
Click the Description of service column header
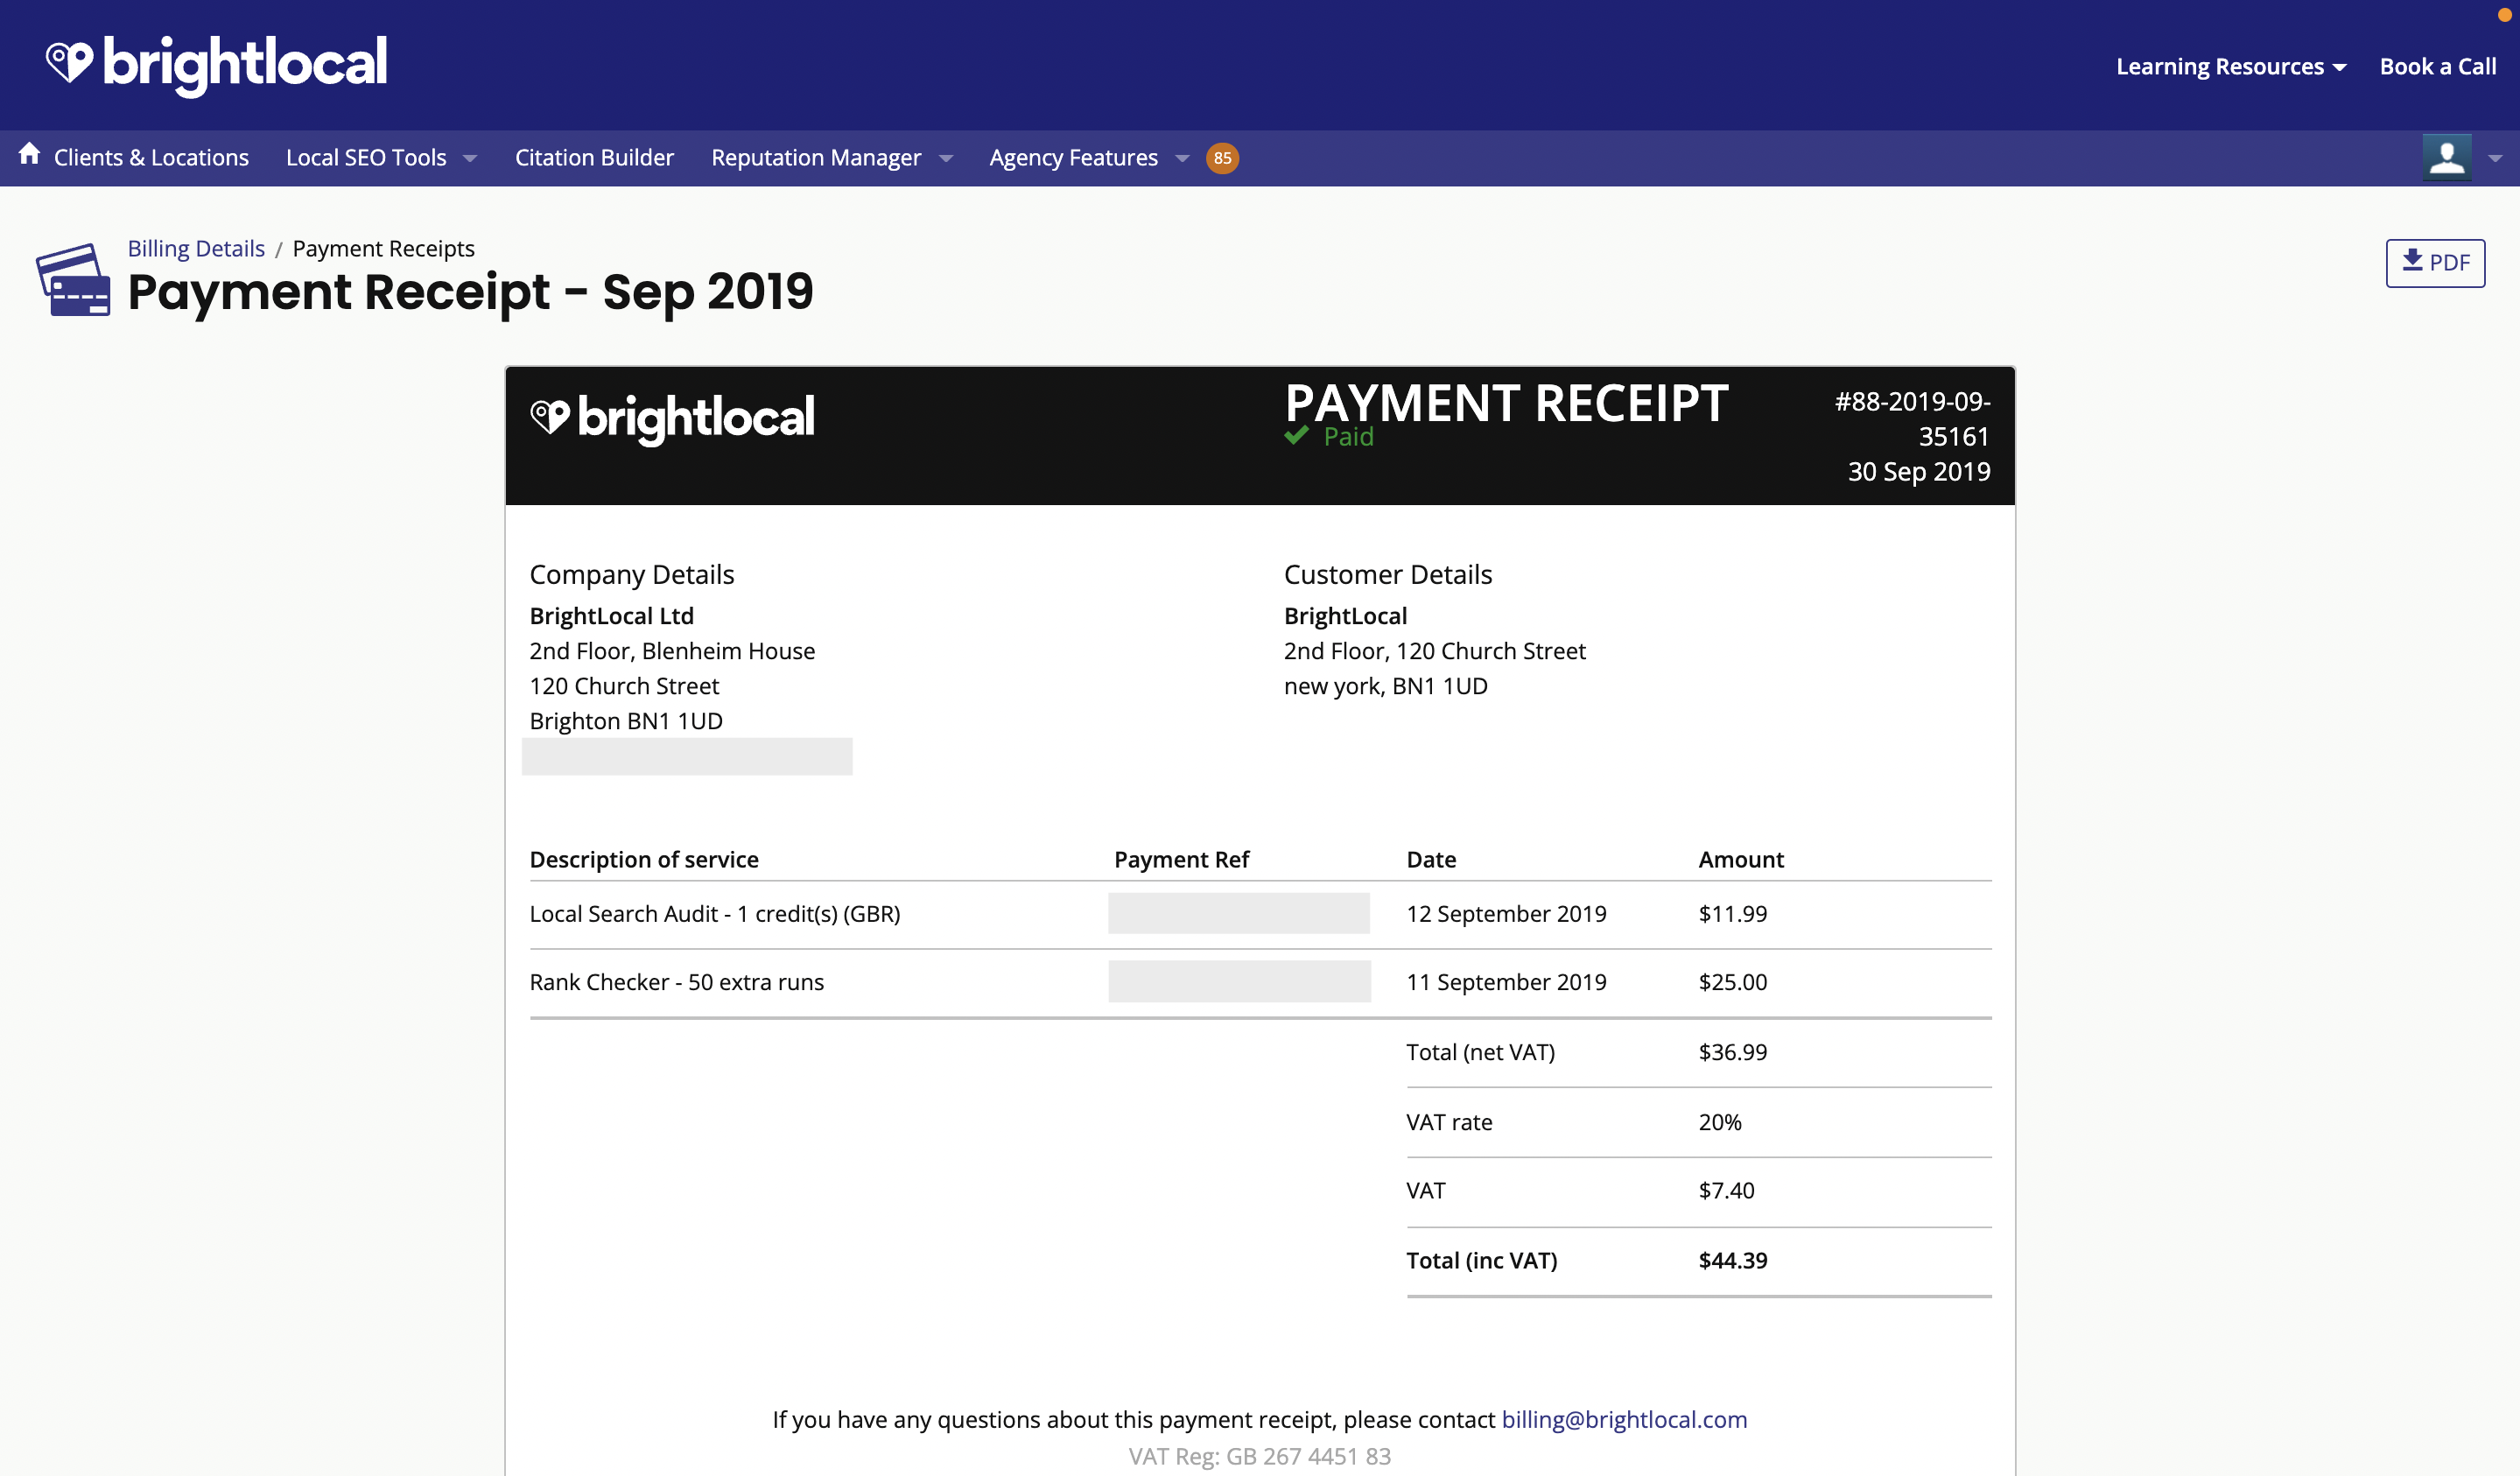644,859
